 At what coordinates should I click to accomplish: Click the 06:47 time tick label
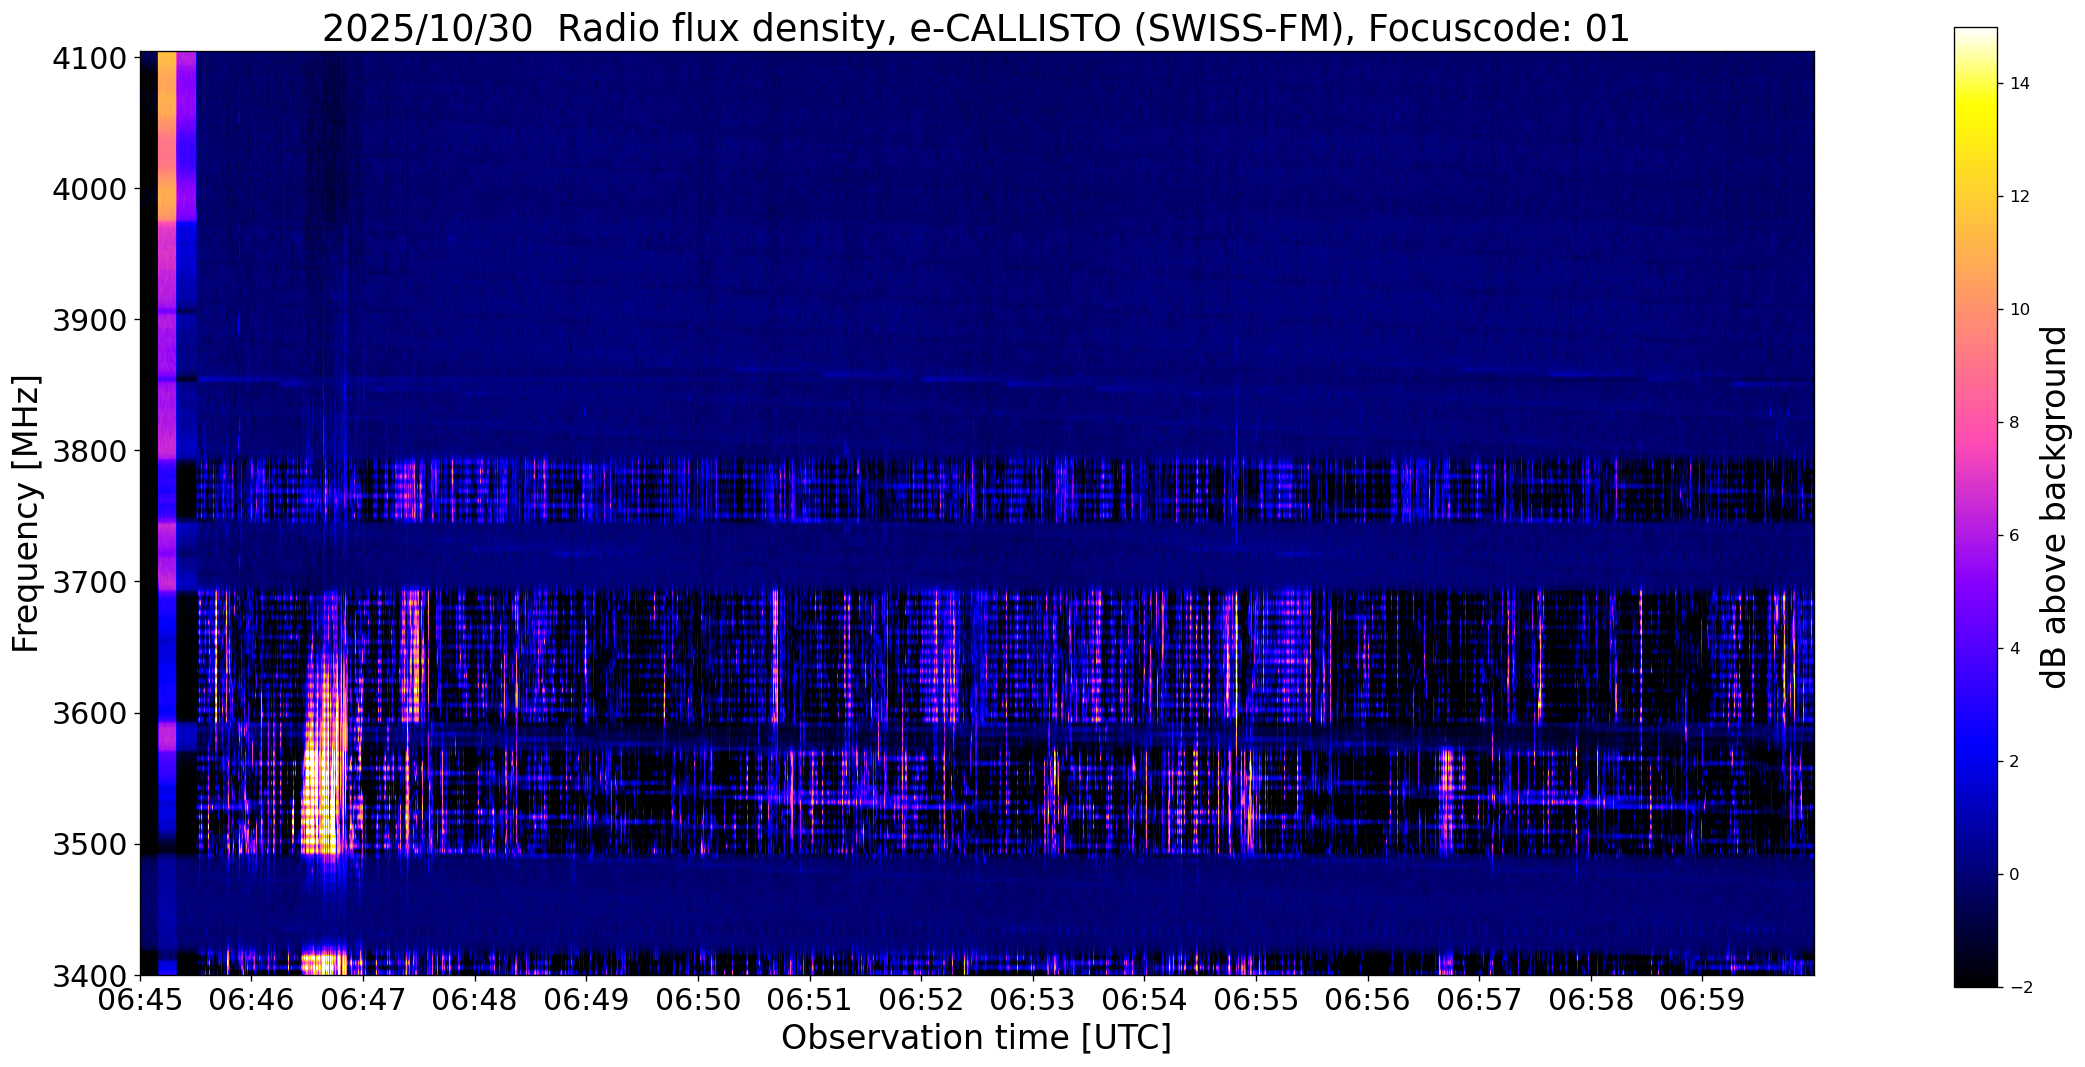pyautogui.click(x=363, y=999)
